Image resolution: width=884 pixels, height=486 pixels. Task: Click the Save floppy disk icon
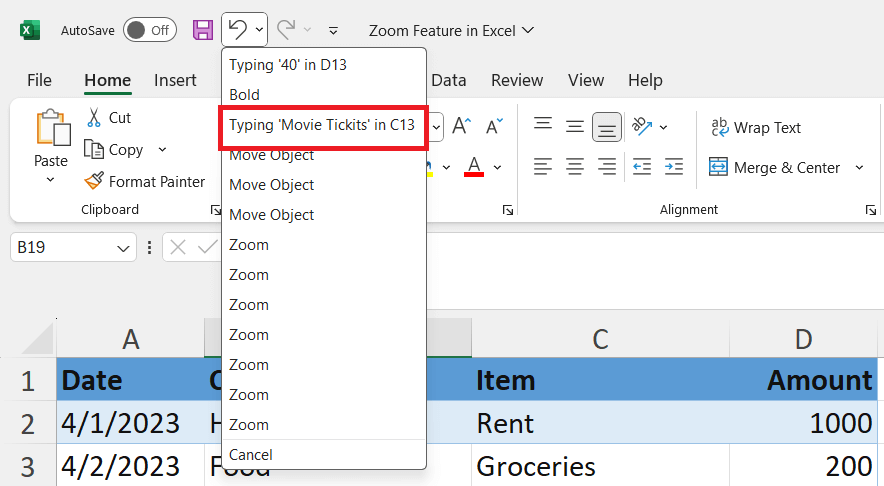coord(203,30)
